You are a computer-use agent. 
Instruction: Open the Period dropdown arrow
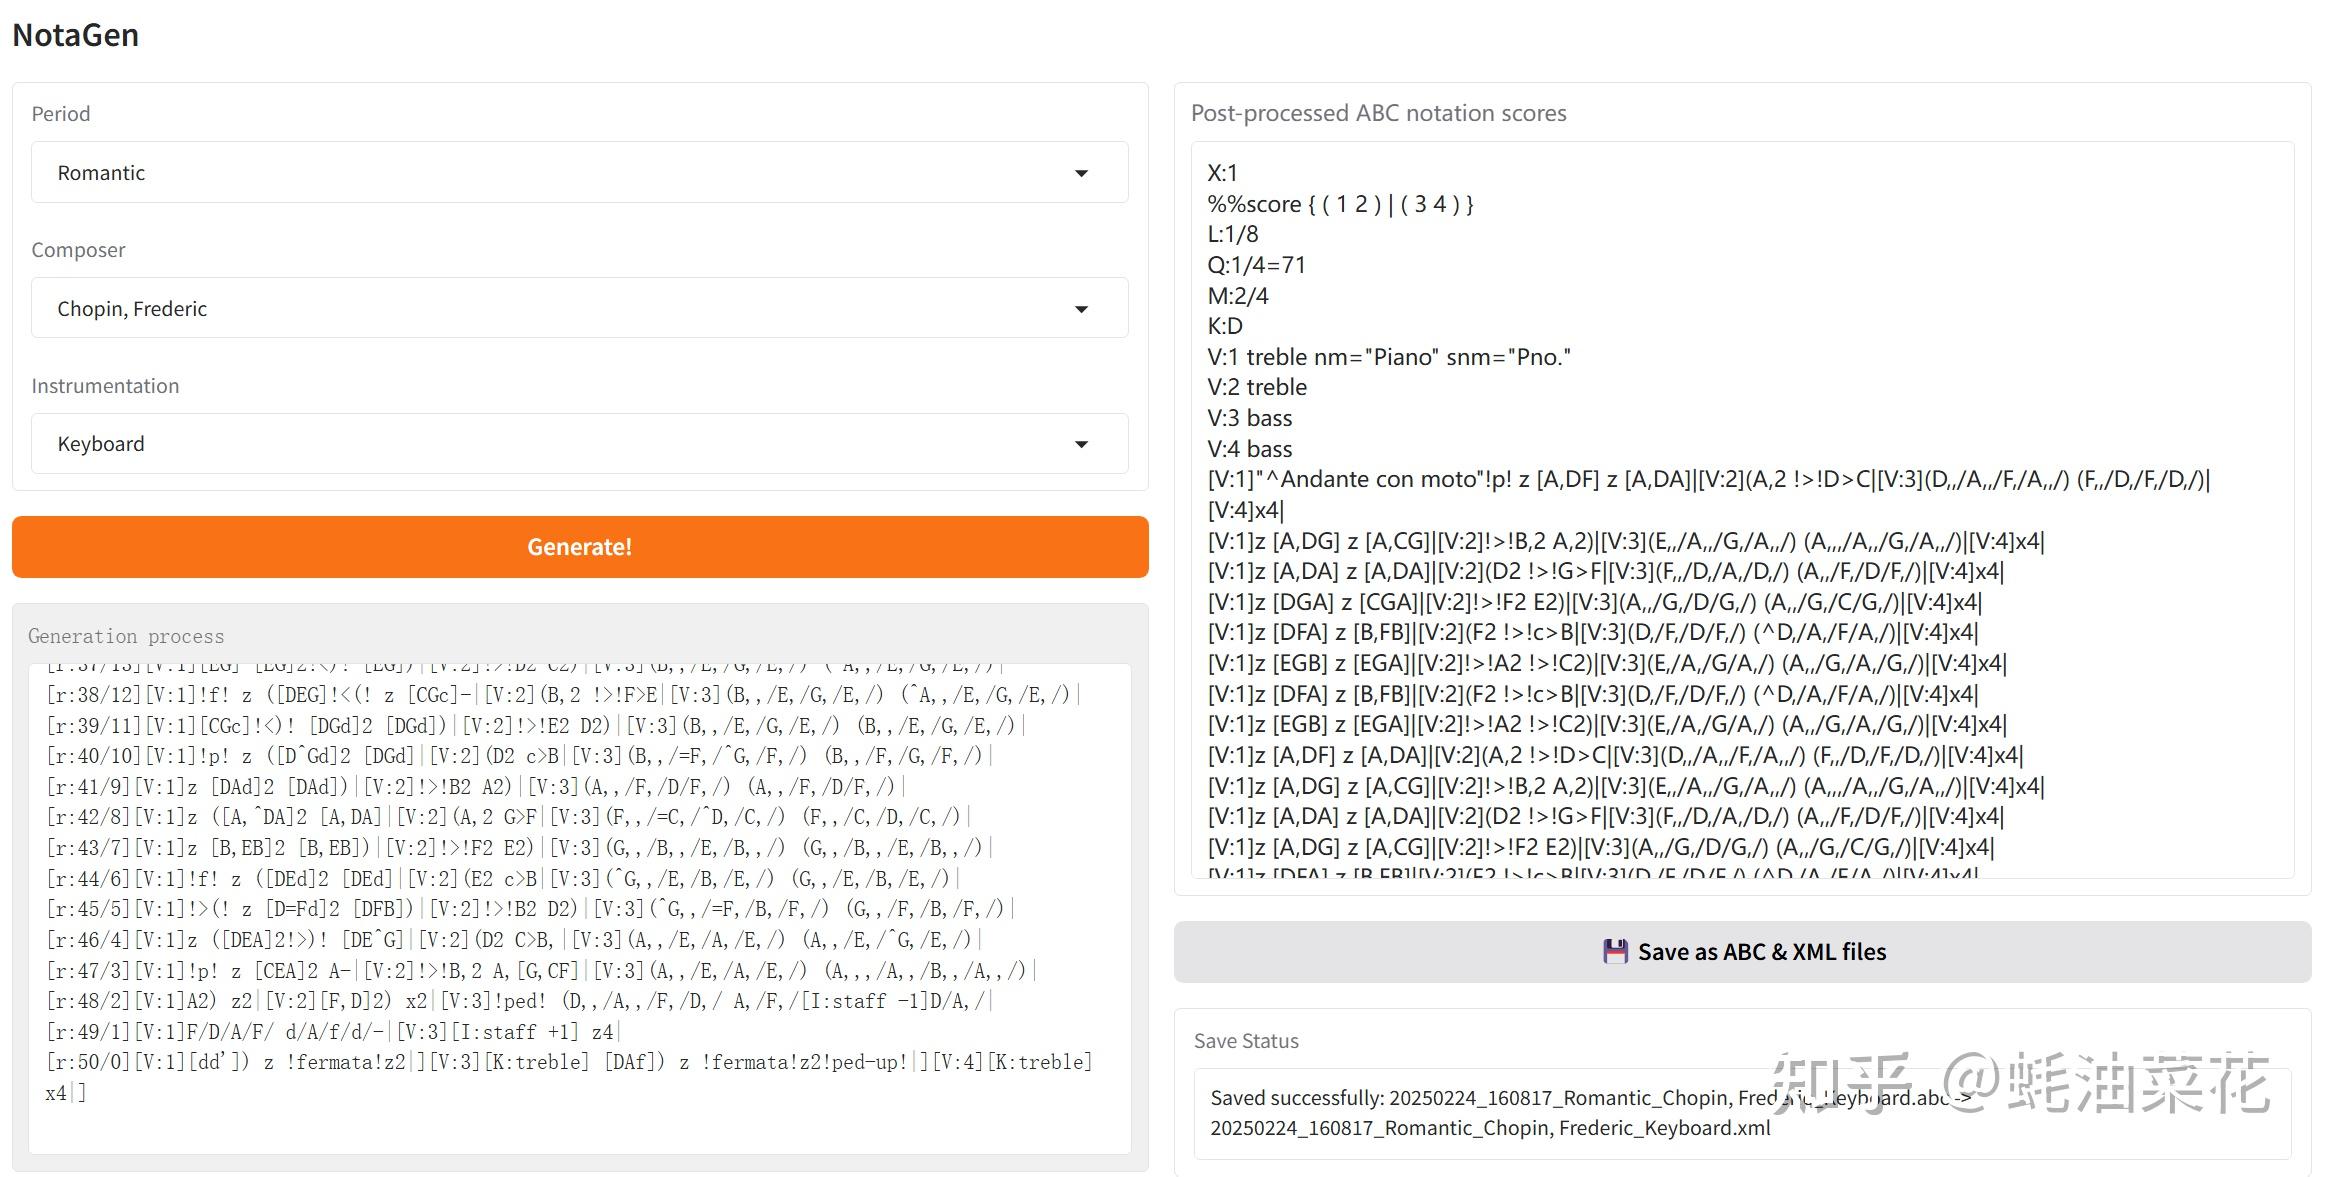(x=1081, y=173)
